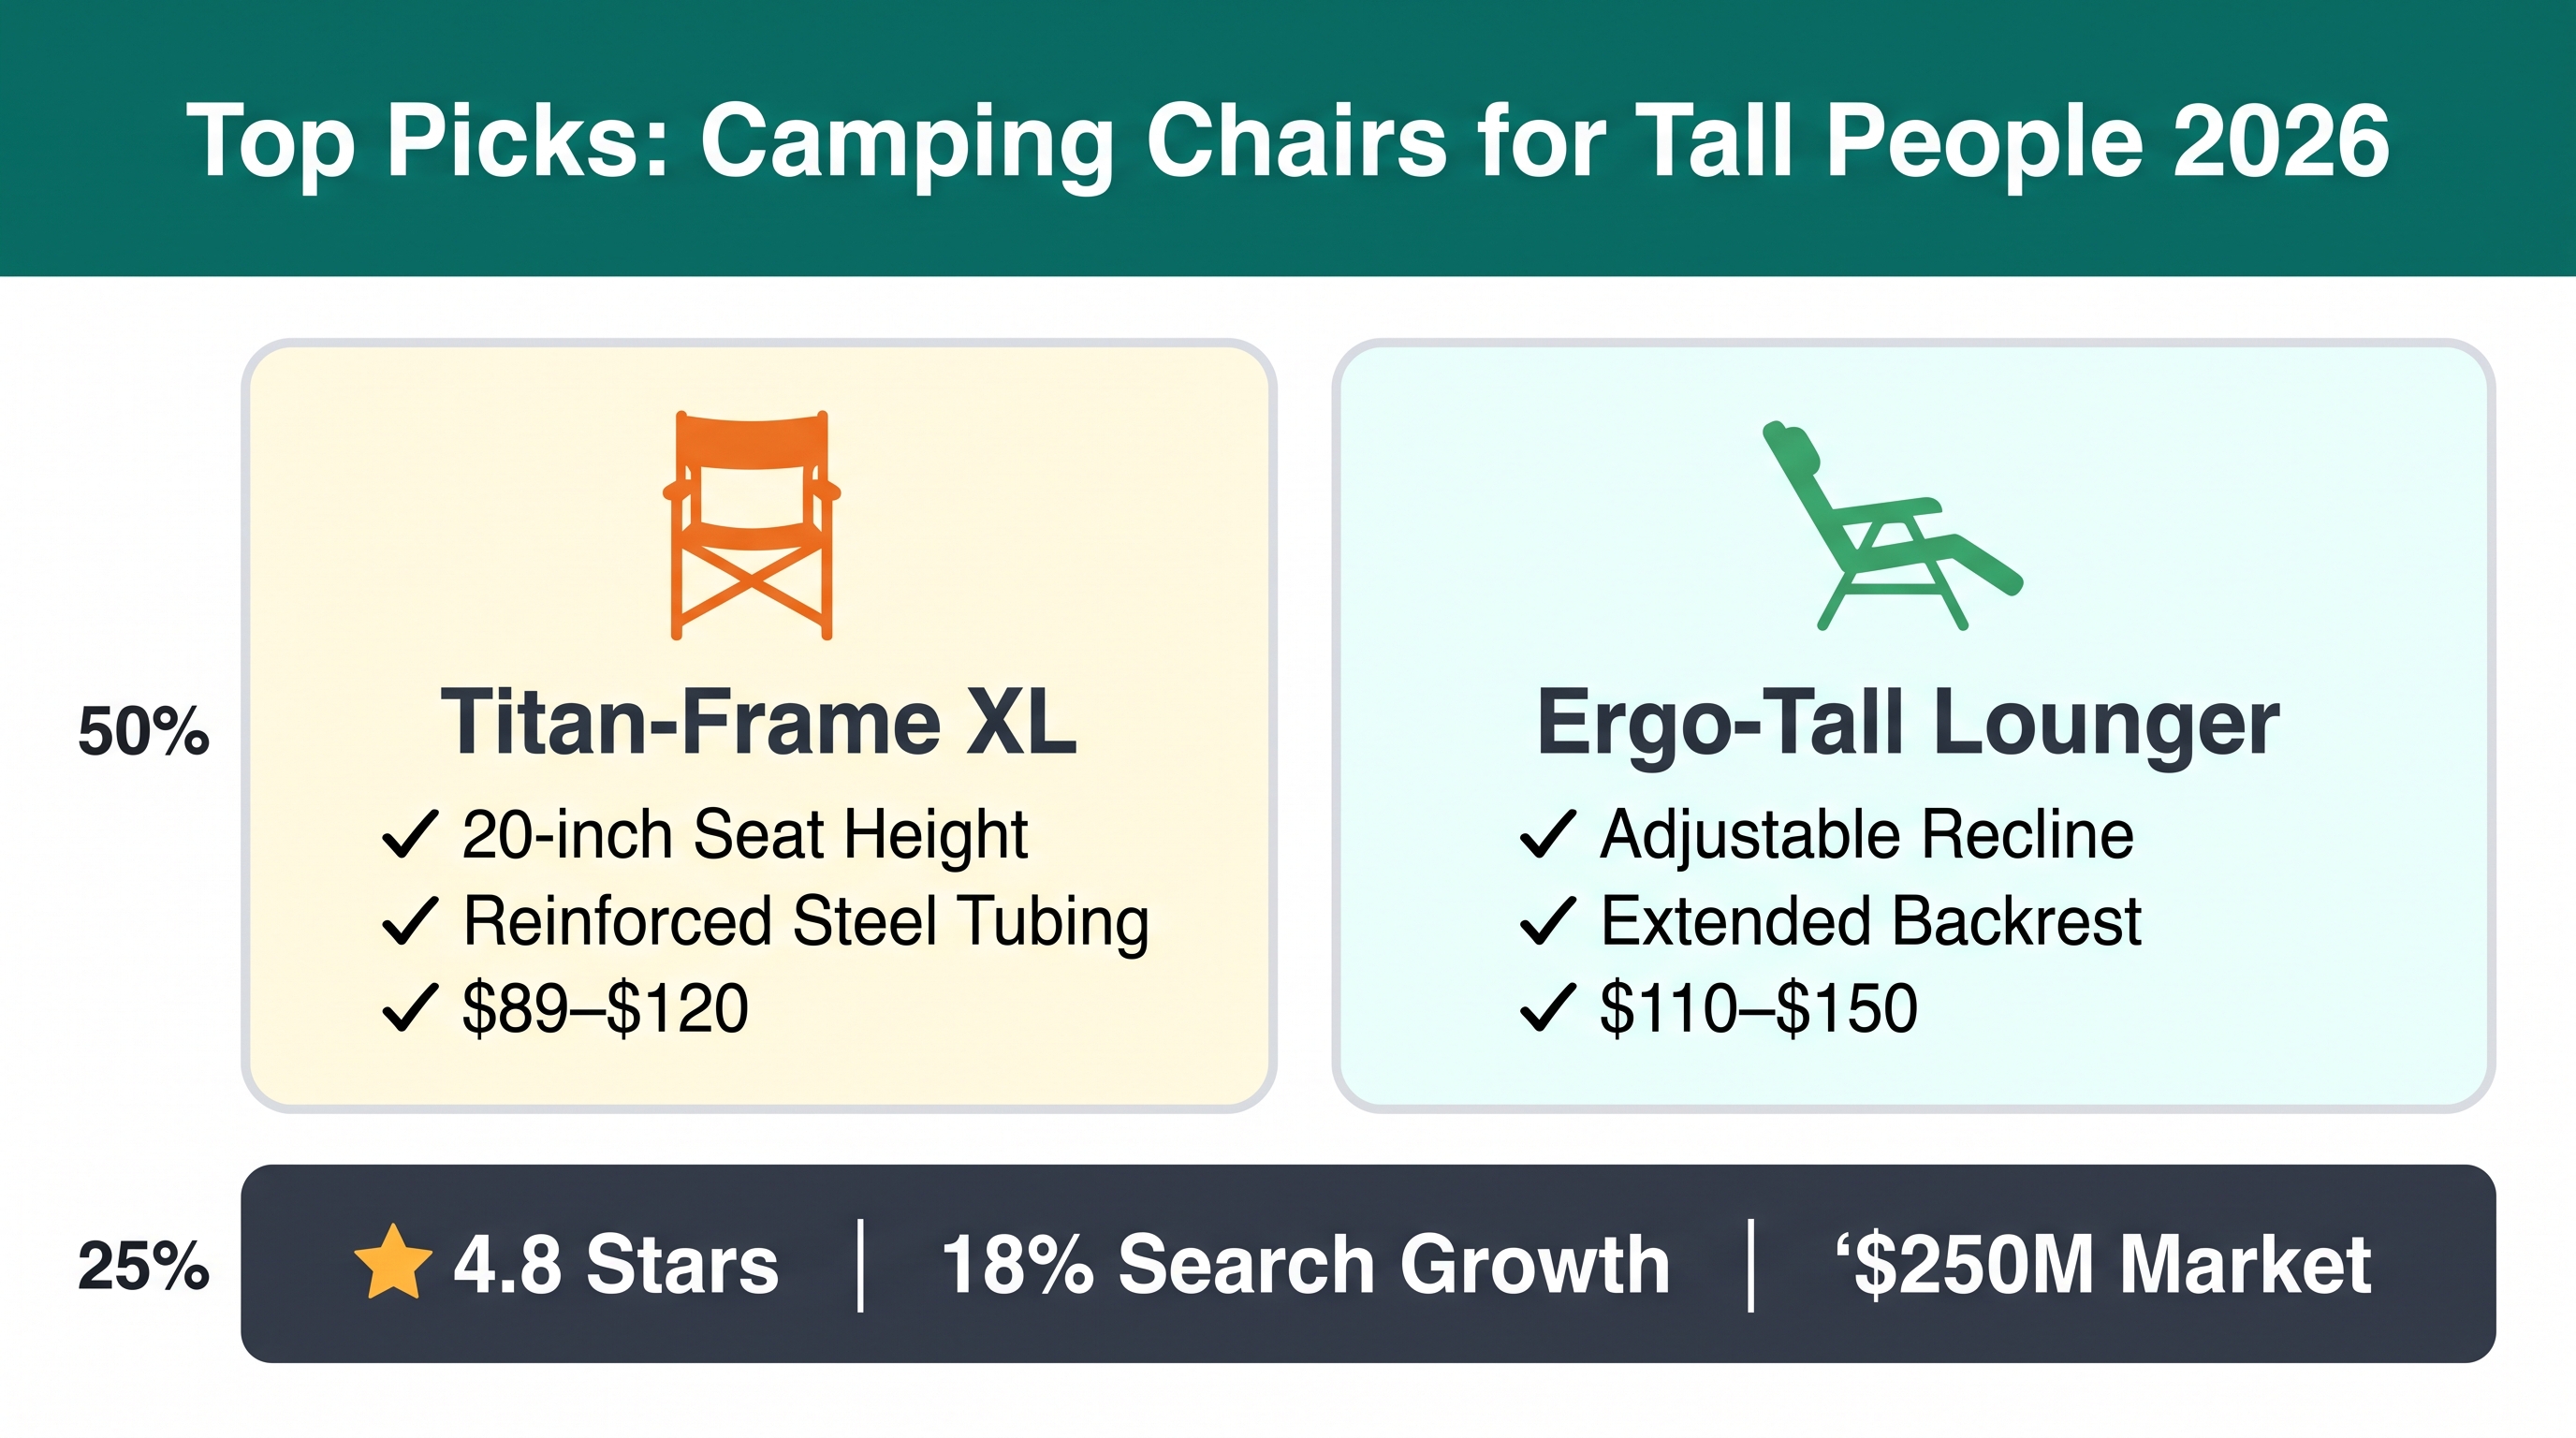Click the checkmark beside 20-inch Seat Height

(410, 835)
